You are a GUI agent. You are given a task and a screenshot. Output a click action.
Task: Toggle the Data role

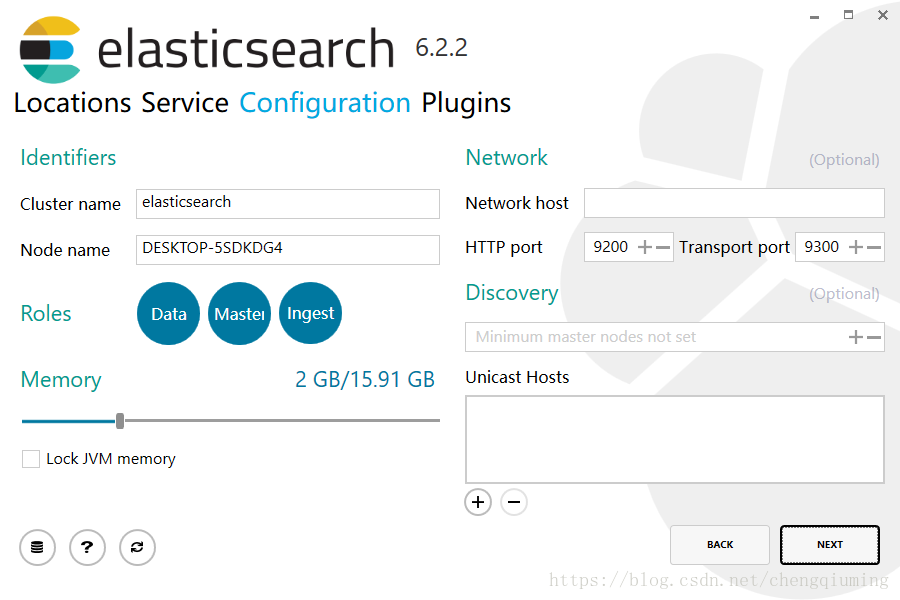tap(169, 313)
